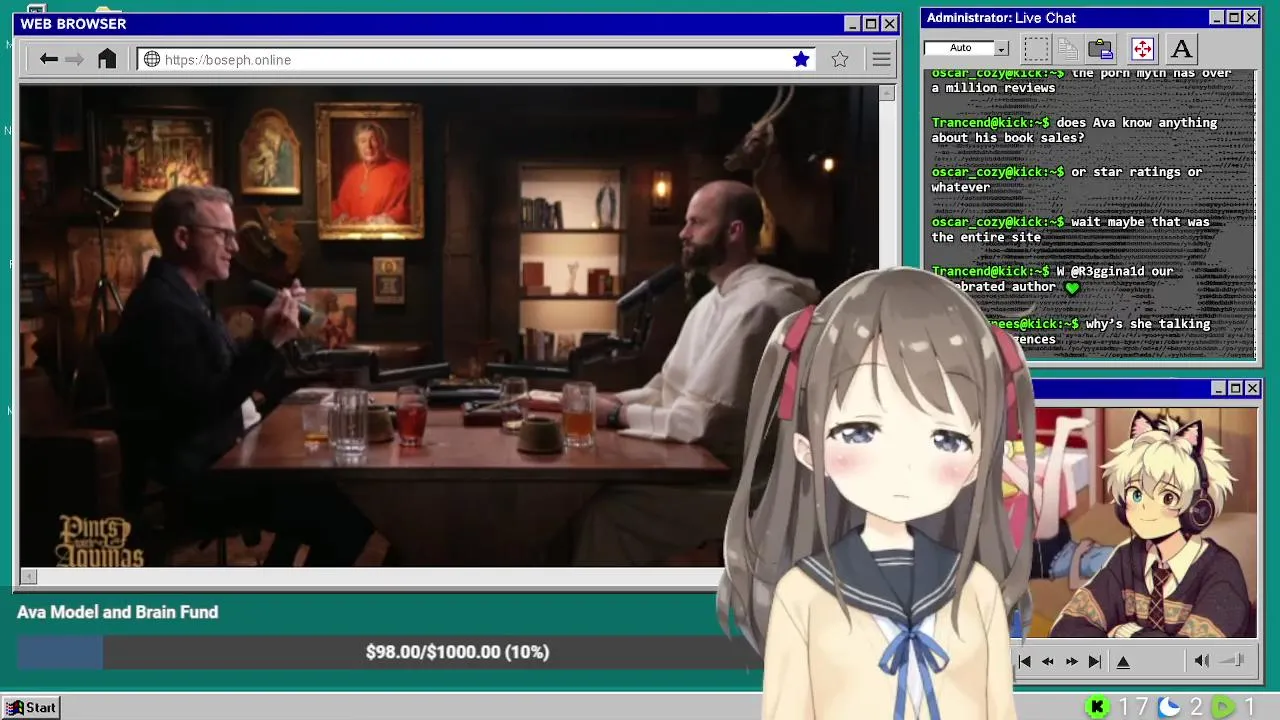Adjust the media player volume slider
The height and width of the screenshot is (720, 1280).
click(1233, 660)
